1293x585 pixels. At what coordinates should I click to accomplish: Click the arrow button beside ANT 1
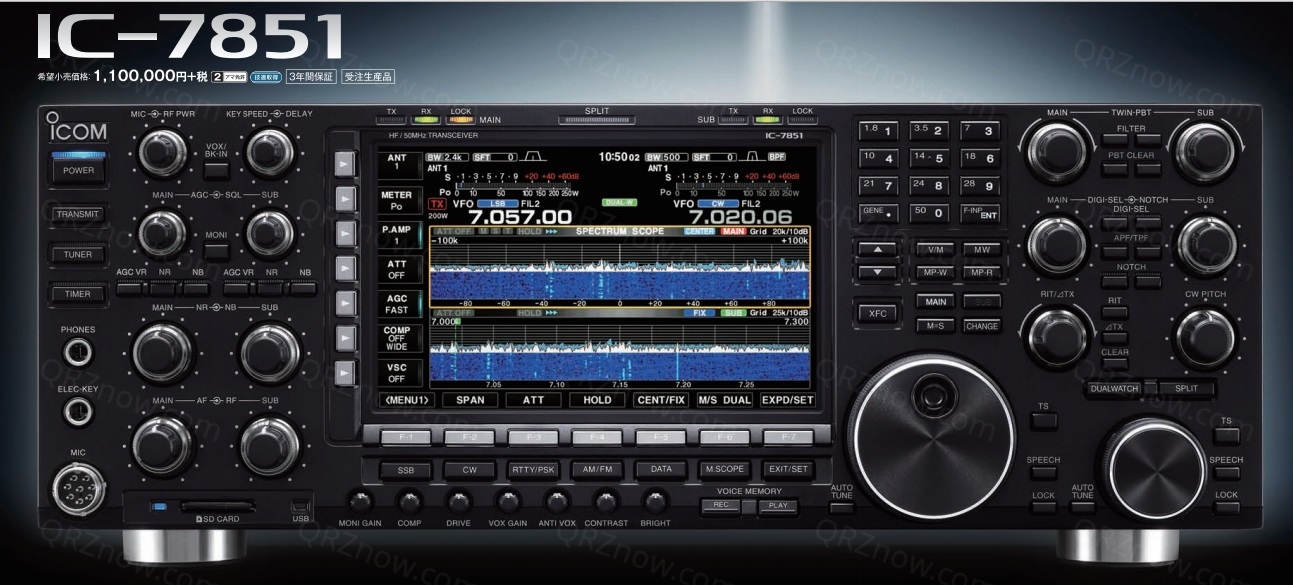[344, 163]
